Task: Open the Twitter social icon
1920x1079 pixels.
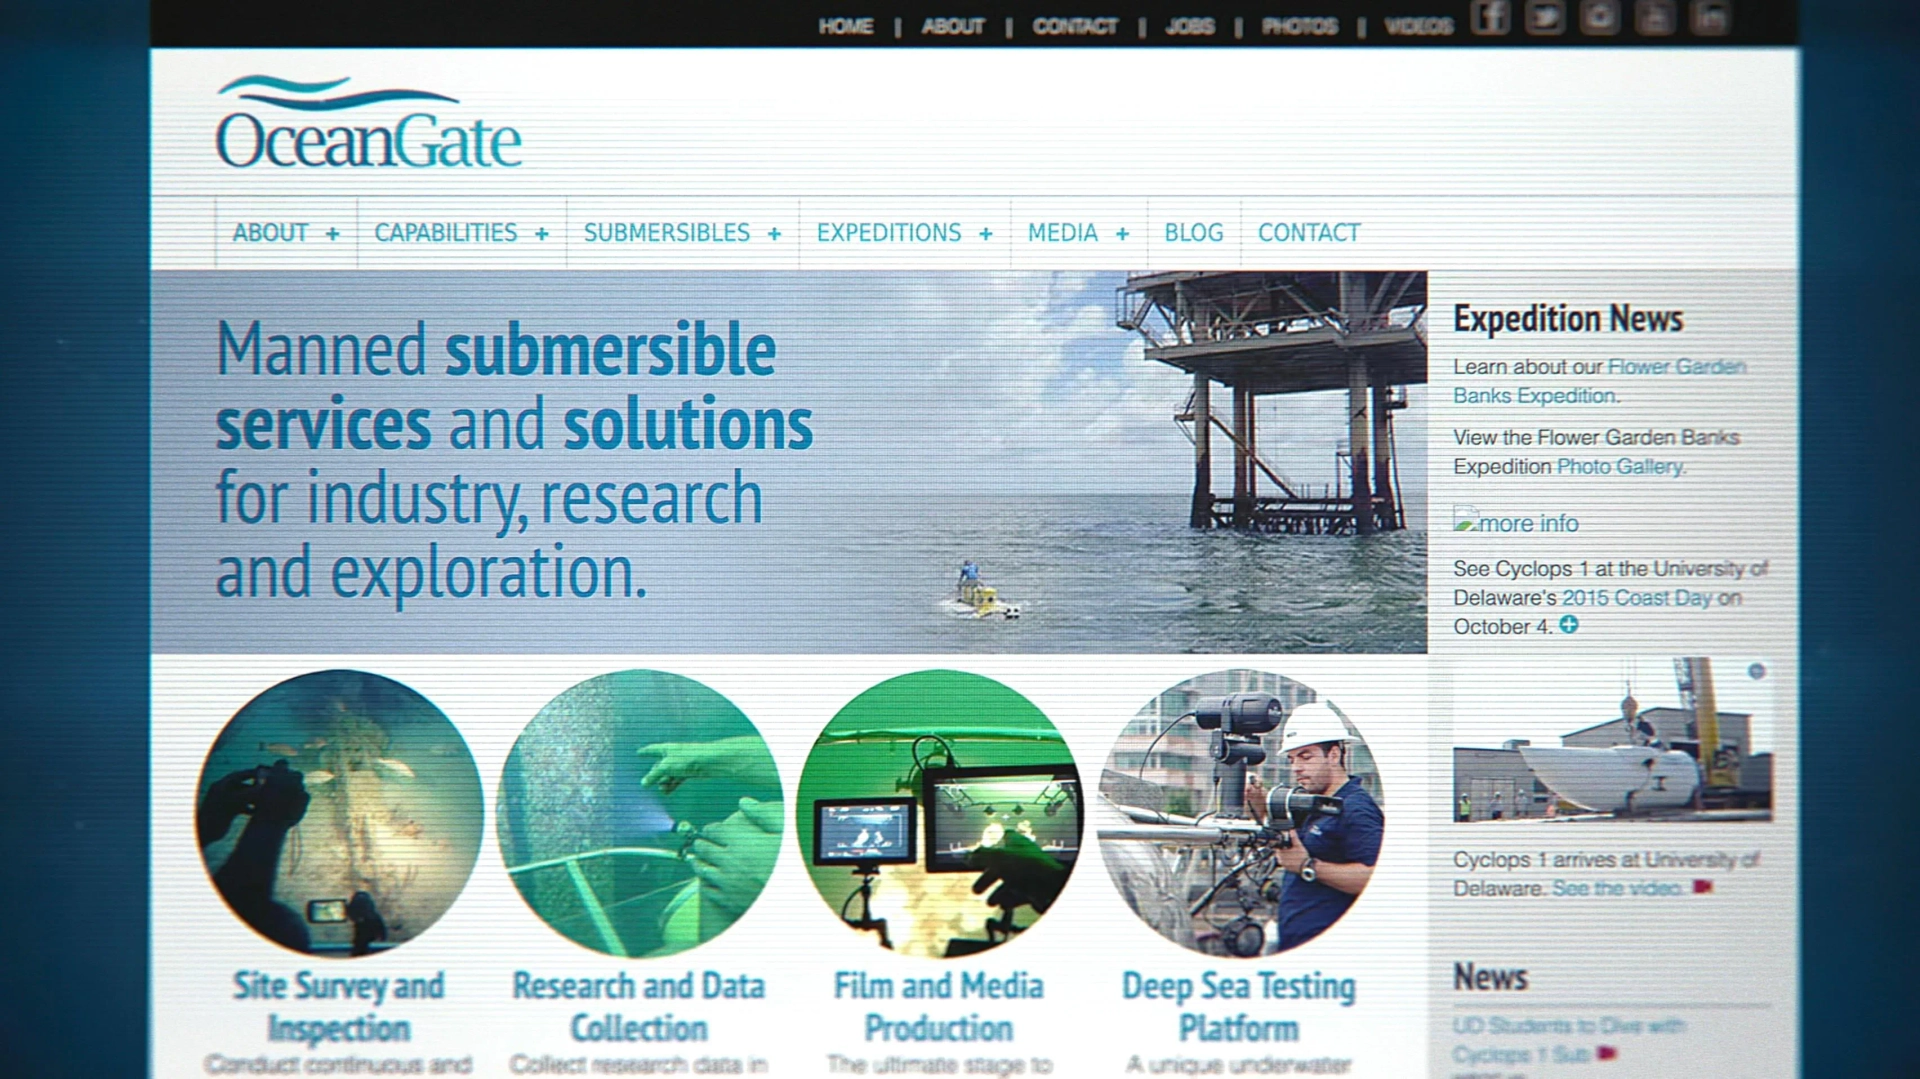Action: click(x=1545, y=17)
